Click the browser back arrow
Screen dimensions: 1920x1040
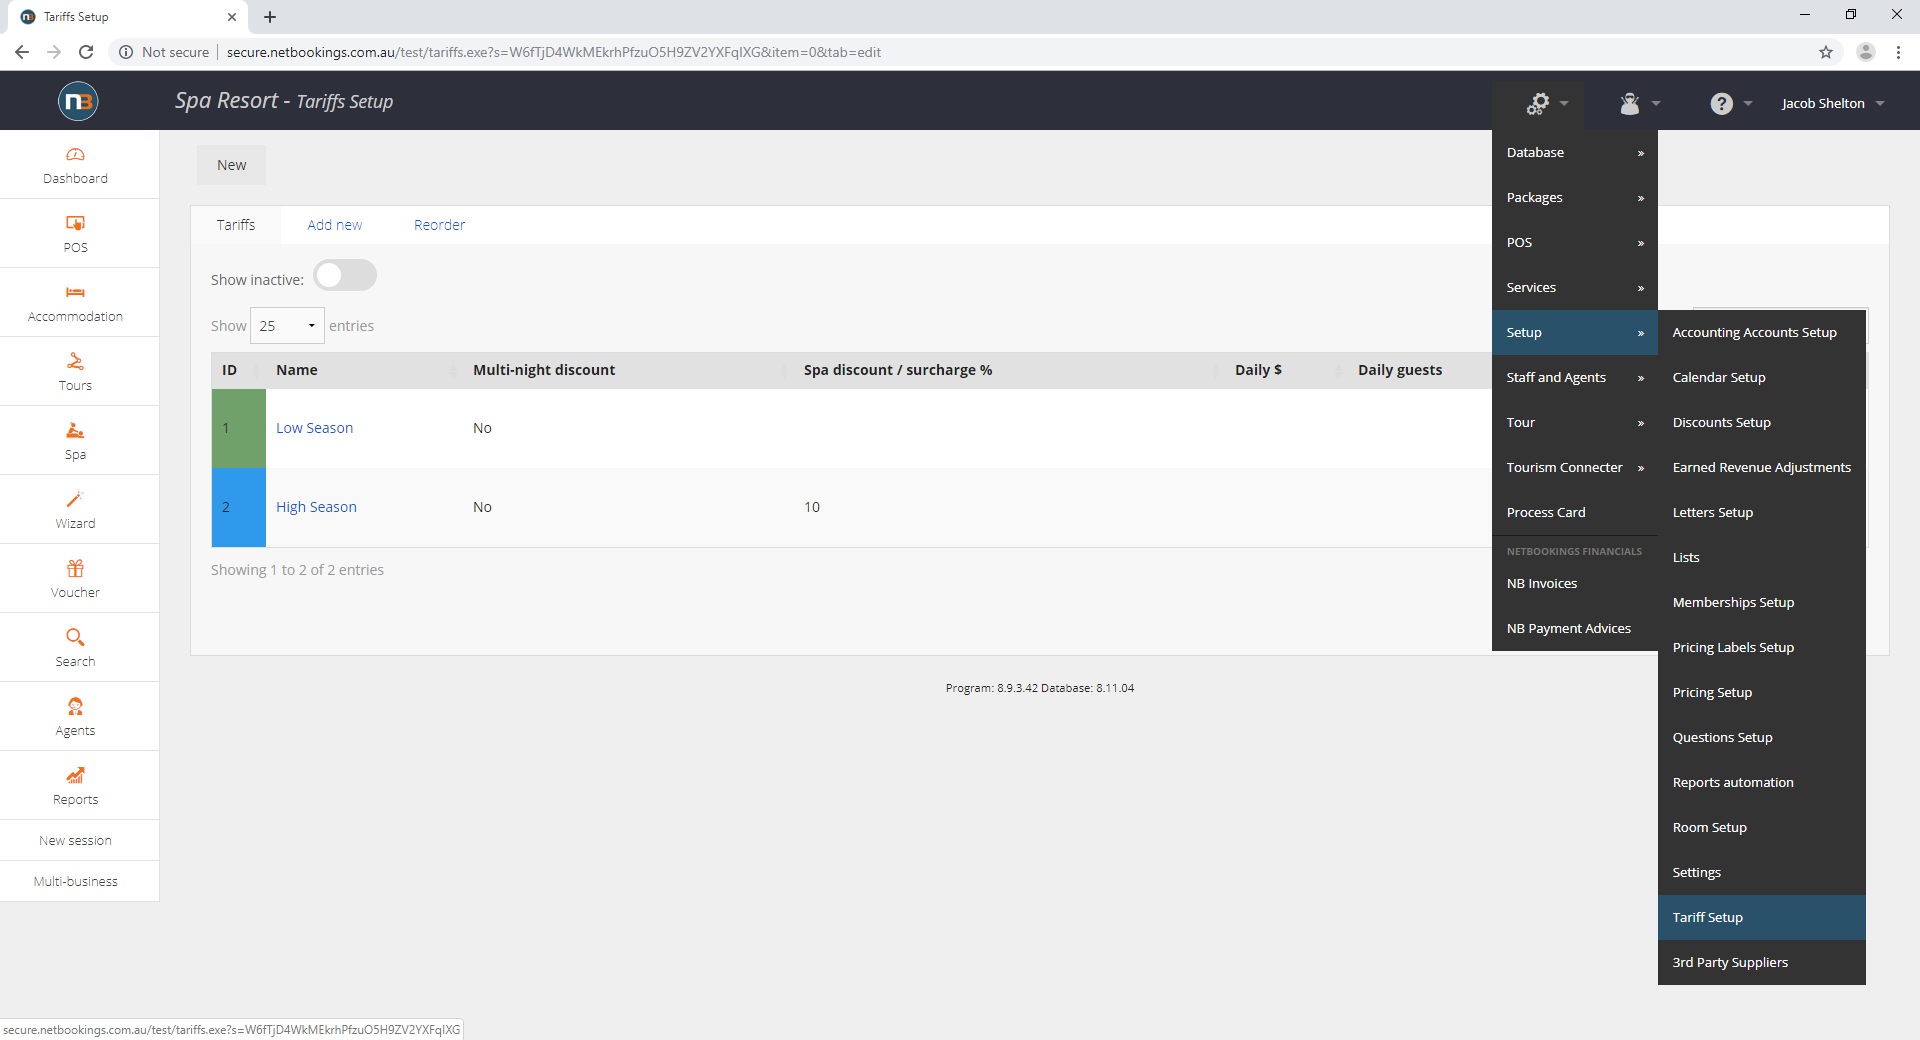coord(22,52)
